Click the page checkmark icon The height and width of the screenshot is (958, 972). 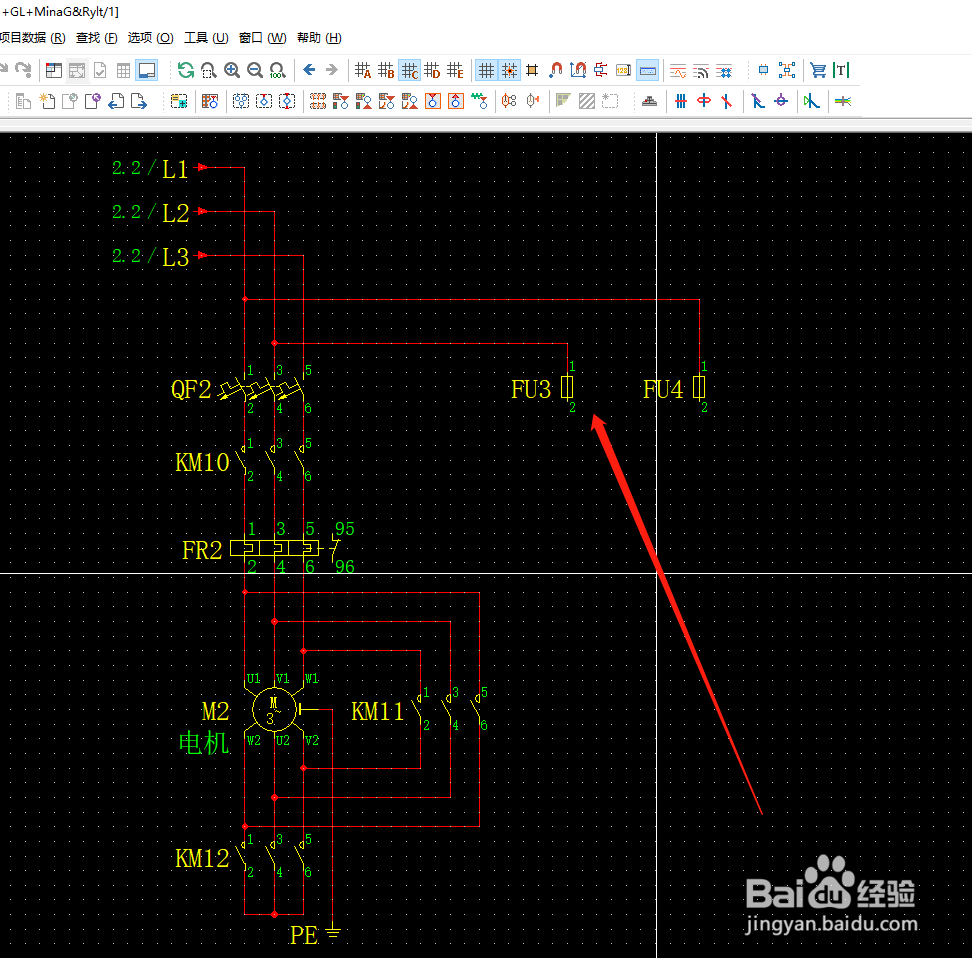[x=100, y=70]
